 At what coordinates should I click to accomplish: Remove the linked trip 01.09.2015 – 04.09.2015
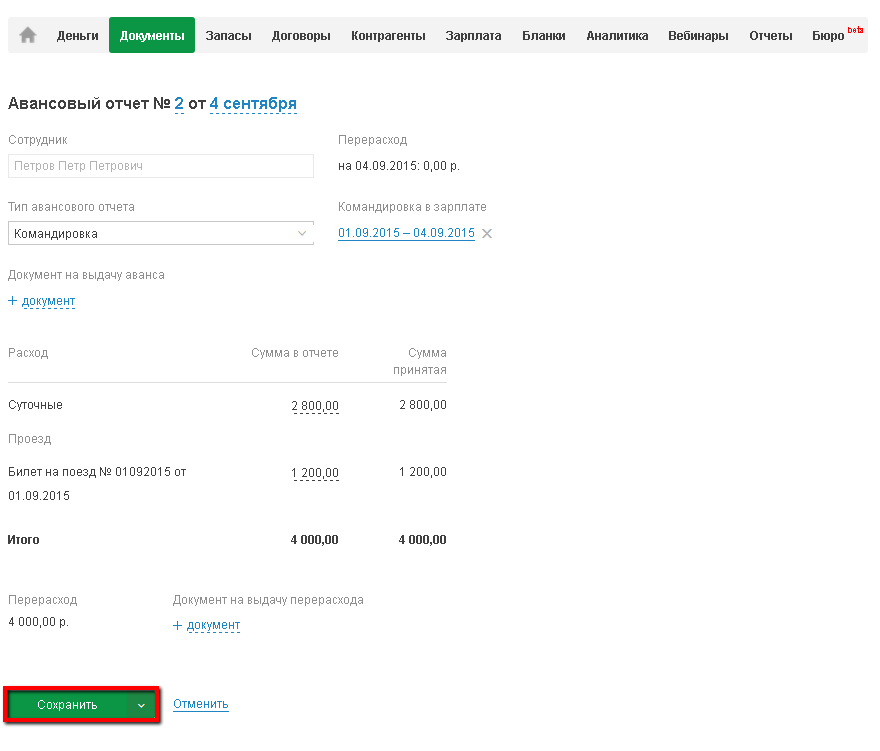point(487,233)
